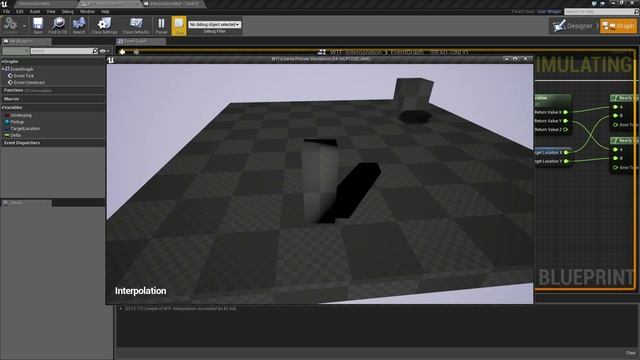Open the View menu
This screenshot has width=640, height=360.
click(51, 11)
